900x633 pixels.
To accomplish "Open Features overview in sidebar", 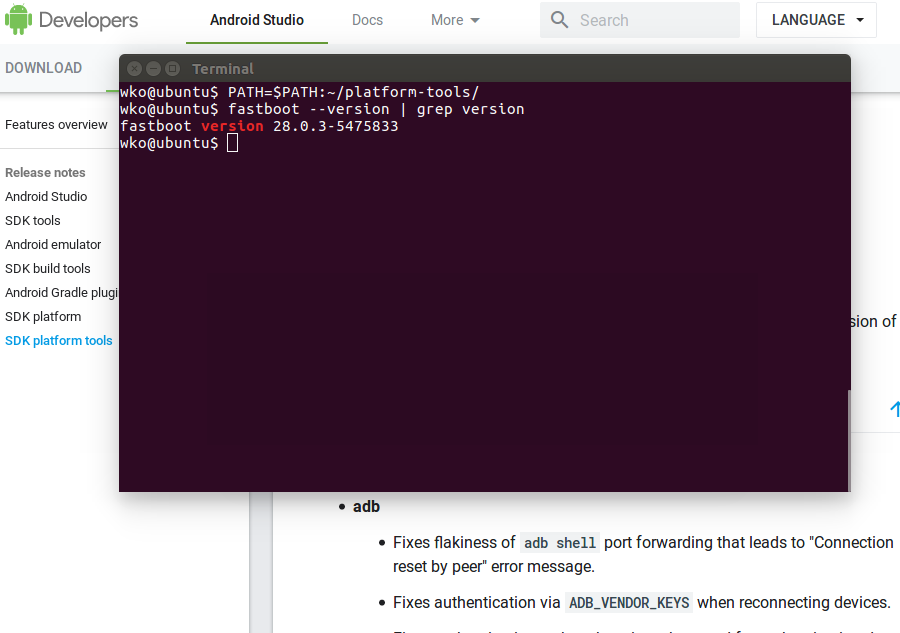I will (x=56, y=125).
